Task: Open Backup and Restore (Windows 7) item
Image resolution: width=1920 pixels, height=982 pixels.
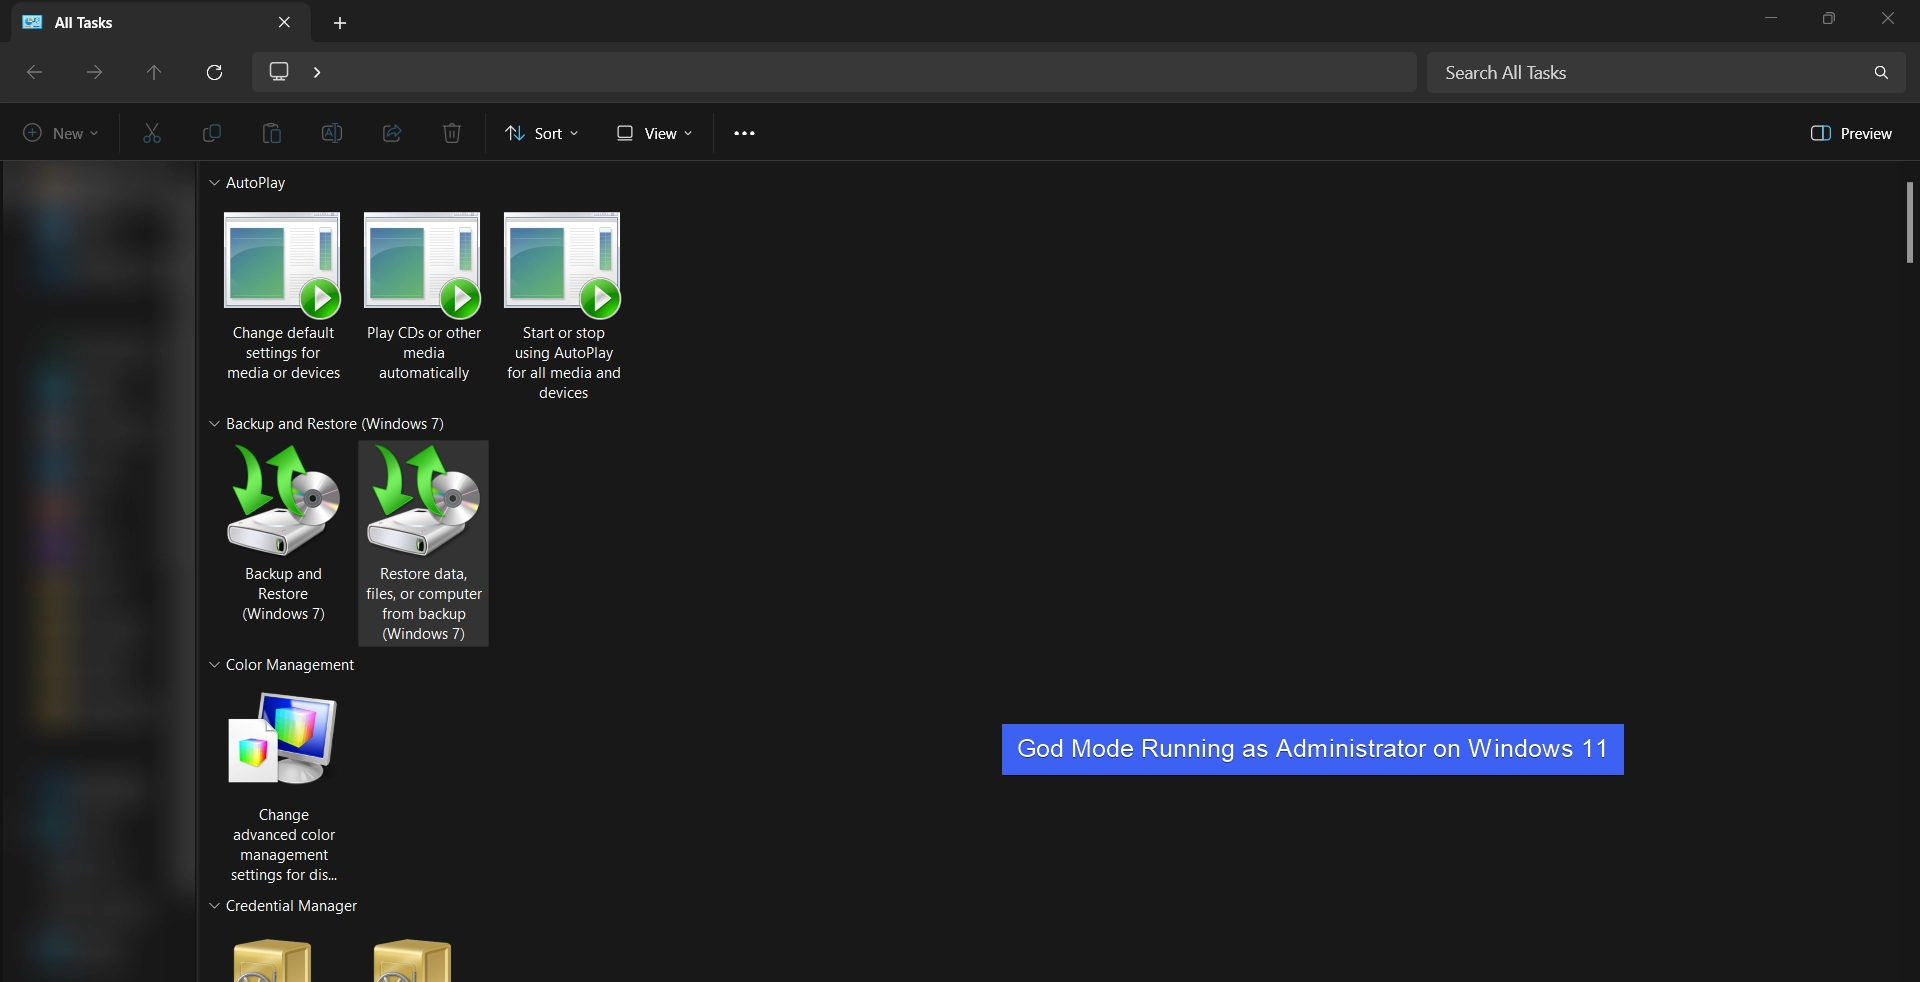Action: click(x=283, y=533)
